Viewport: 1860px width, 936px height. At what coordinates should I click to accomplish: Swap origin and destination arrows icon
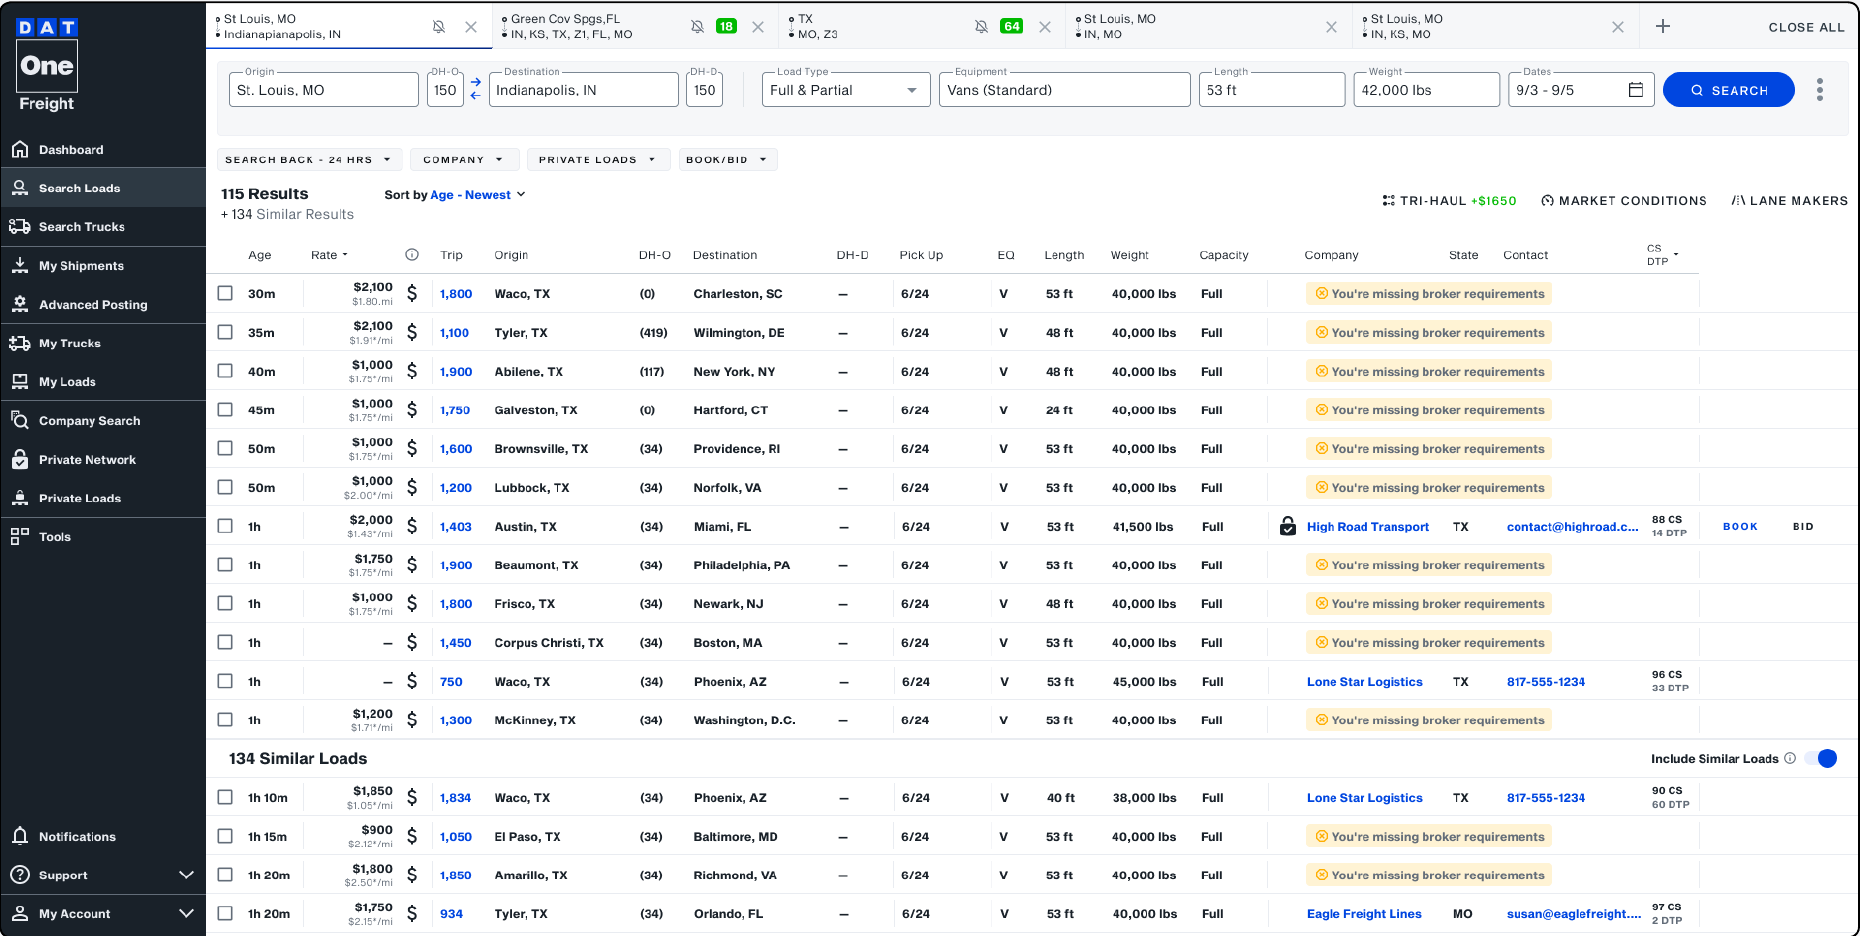[x=476, y=89]
